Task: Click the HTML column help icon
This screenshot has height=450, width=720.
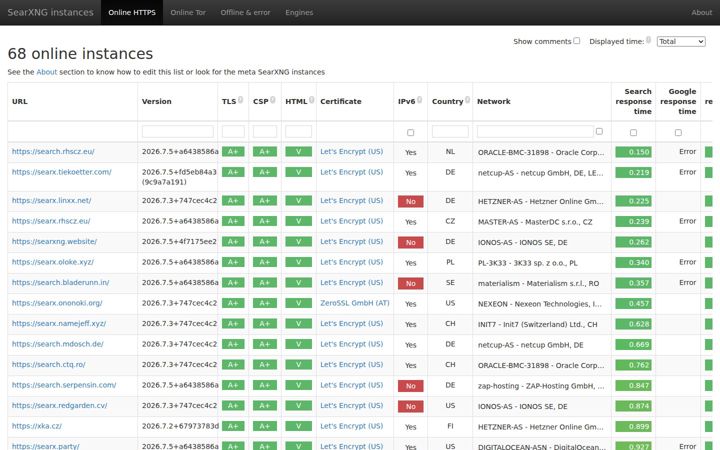Action: click(x=311, y=100)
